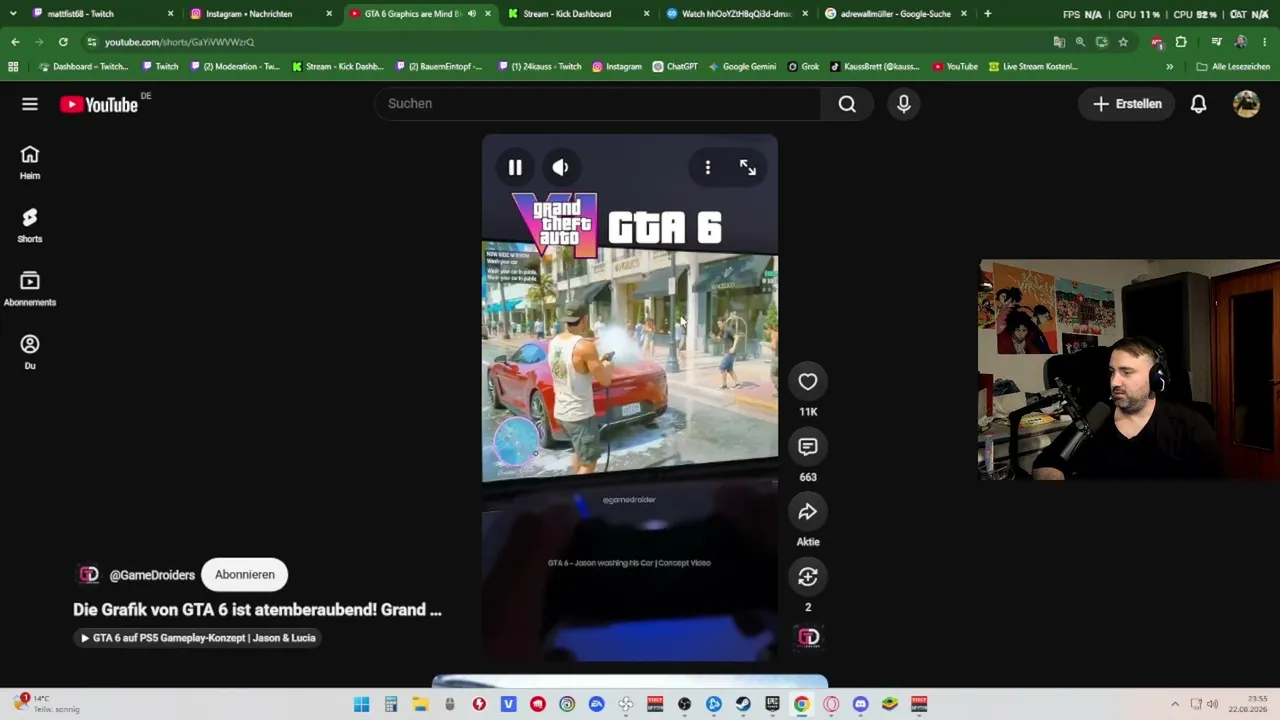Open the apps grid in bookmarks bar
The width and height of the screenshot is (1280, 720).
[13, 67]
